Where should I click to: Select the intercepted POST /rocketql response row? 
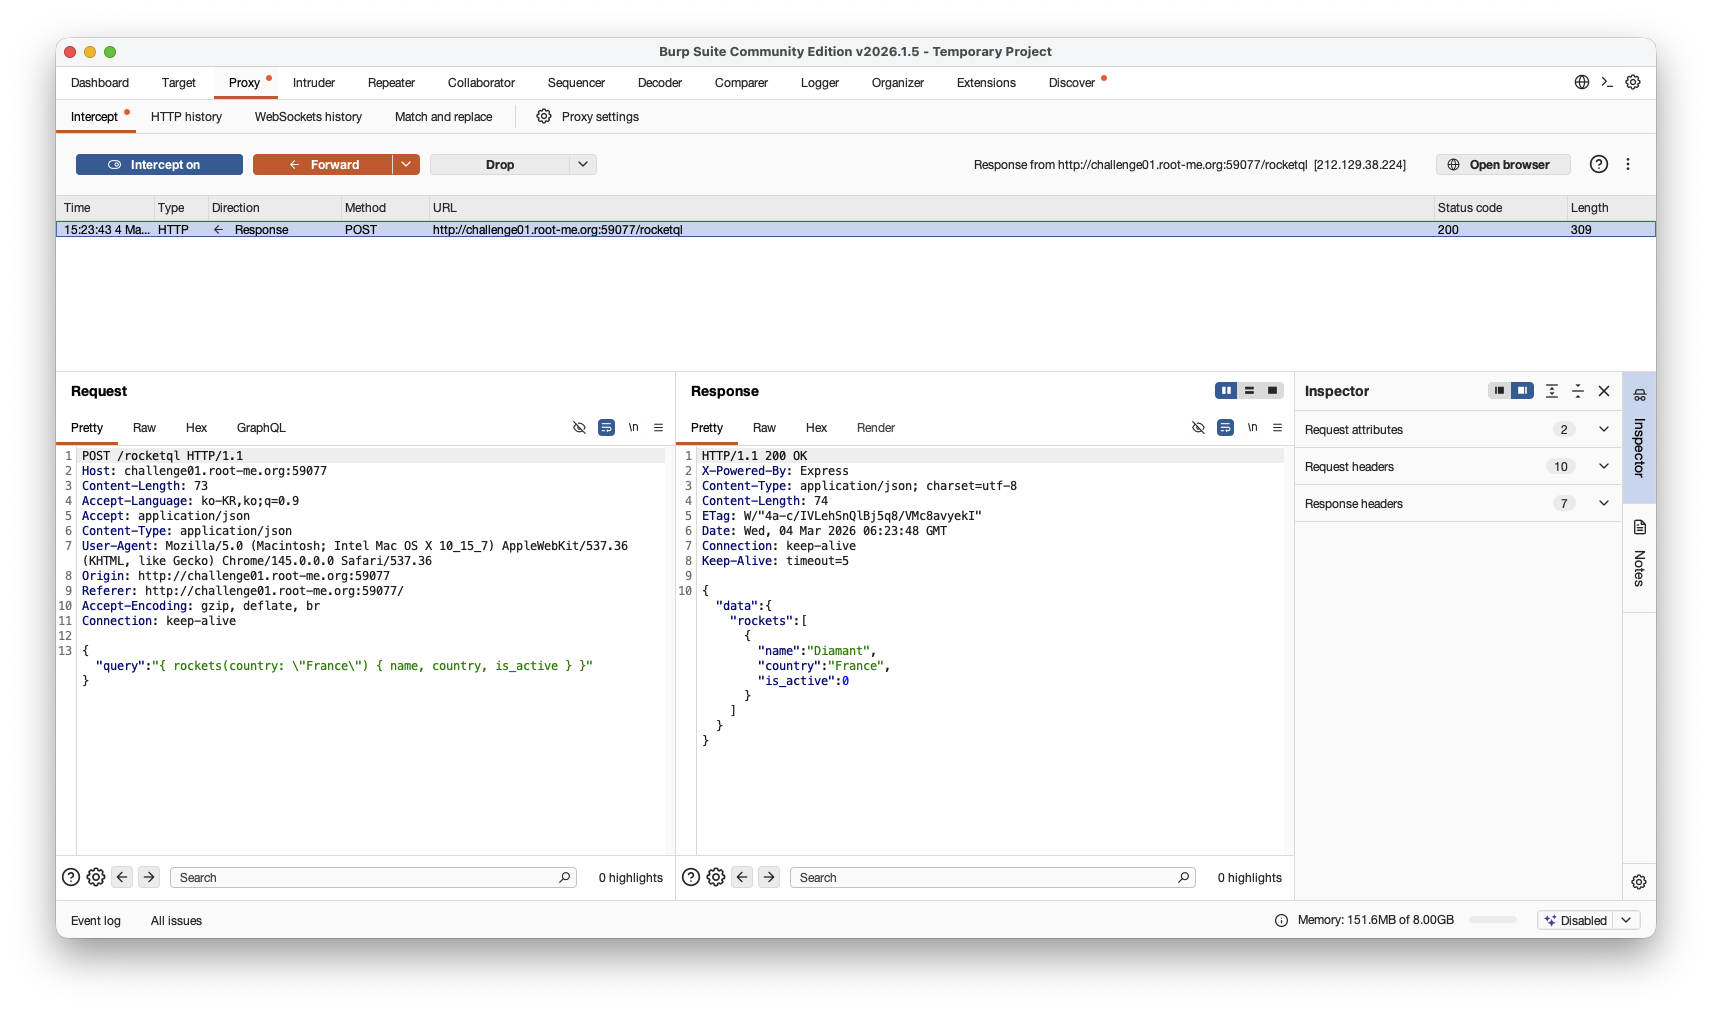[x=856, y=229]
